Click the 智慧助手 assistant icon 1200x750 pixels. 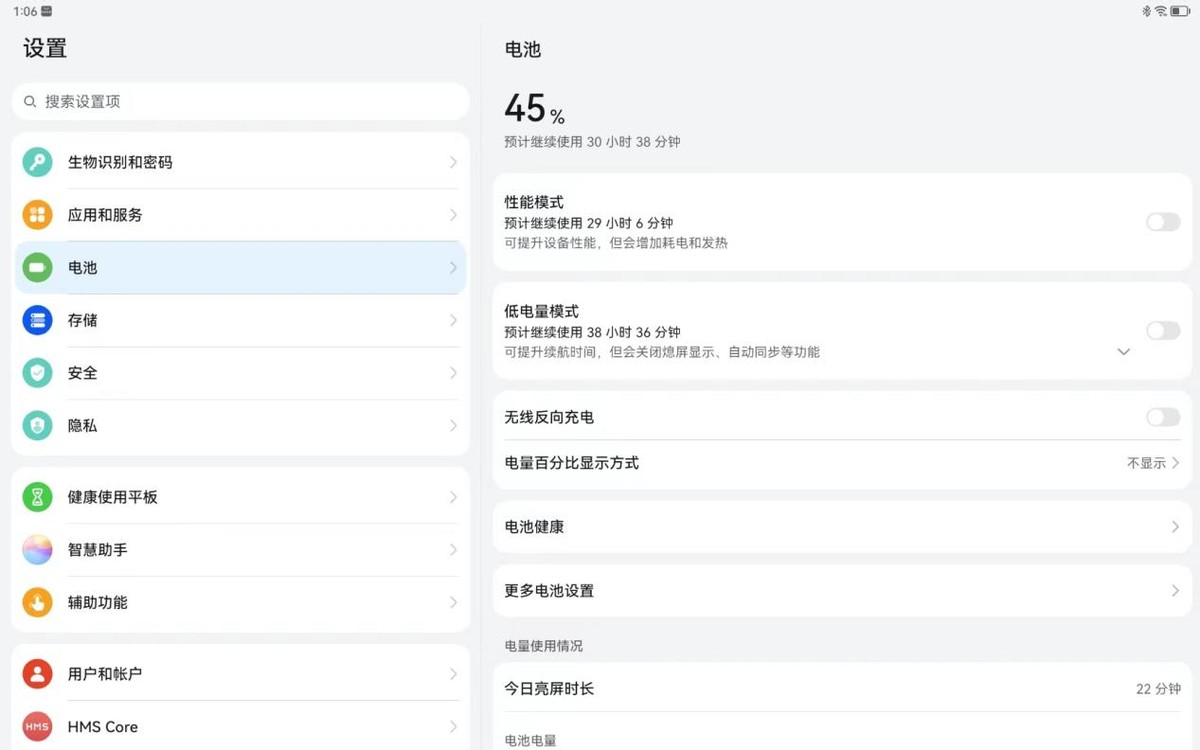point(37,550)
